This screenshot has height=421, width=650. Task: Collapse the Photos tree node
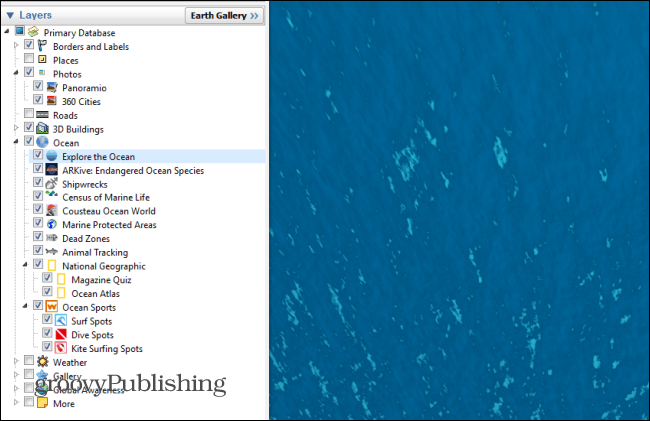(16, 73)
